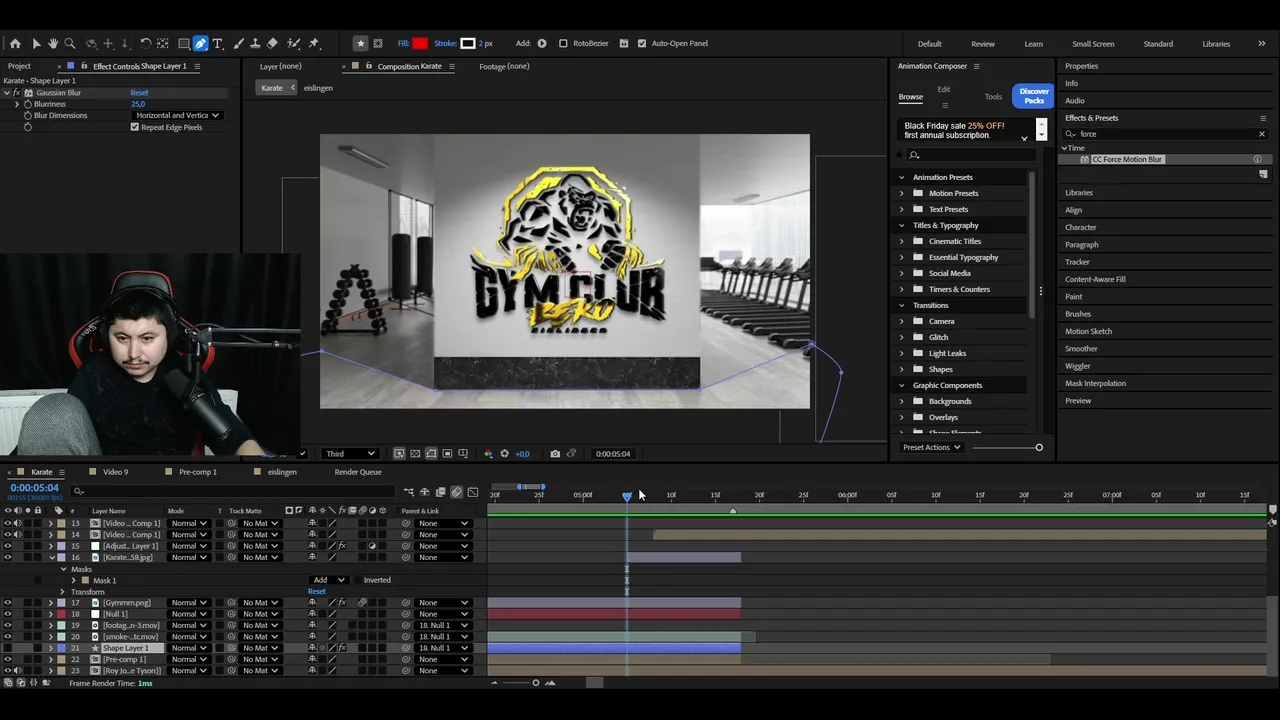This screenshot has height=720, width=1280.
Task: Open the Tools tab in Animation Composer
Action: [993, 97]
